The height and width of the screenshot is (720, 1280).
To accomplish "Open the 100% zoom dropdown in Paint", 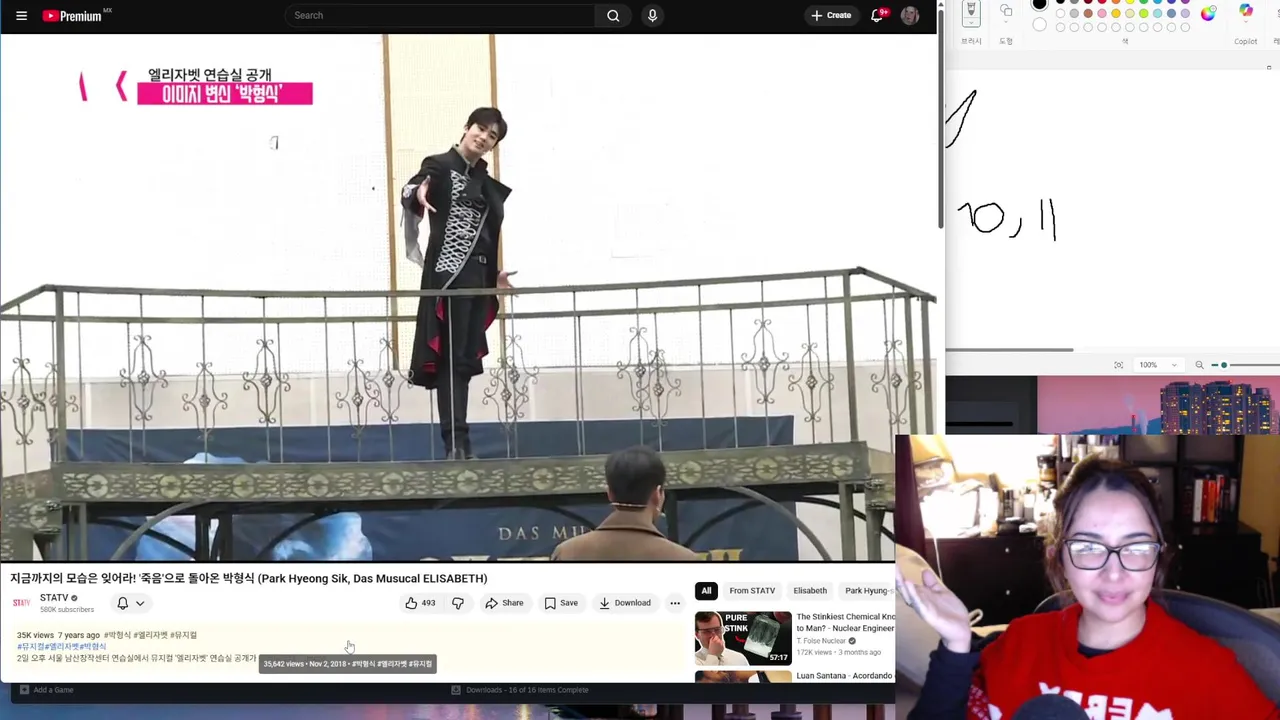I will pos(1158,365).
